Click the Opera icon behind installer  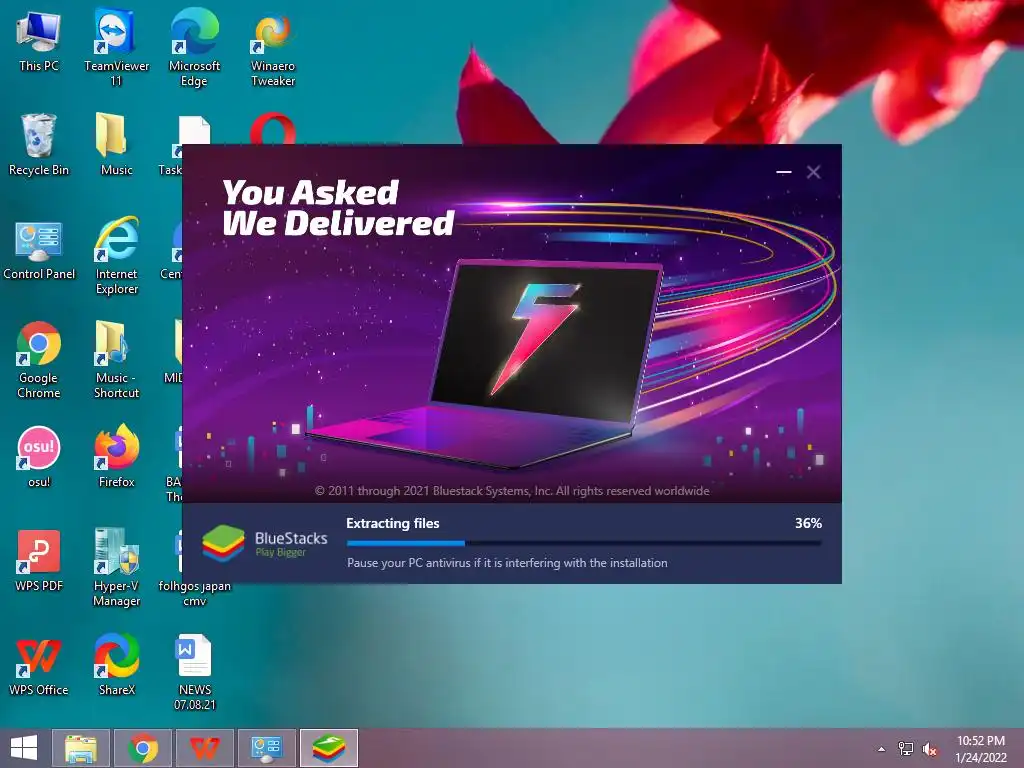point(272,129)
